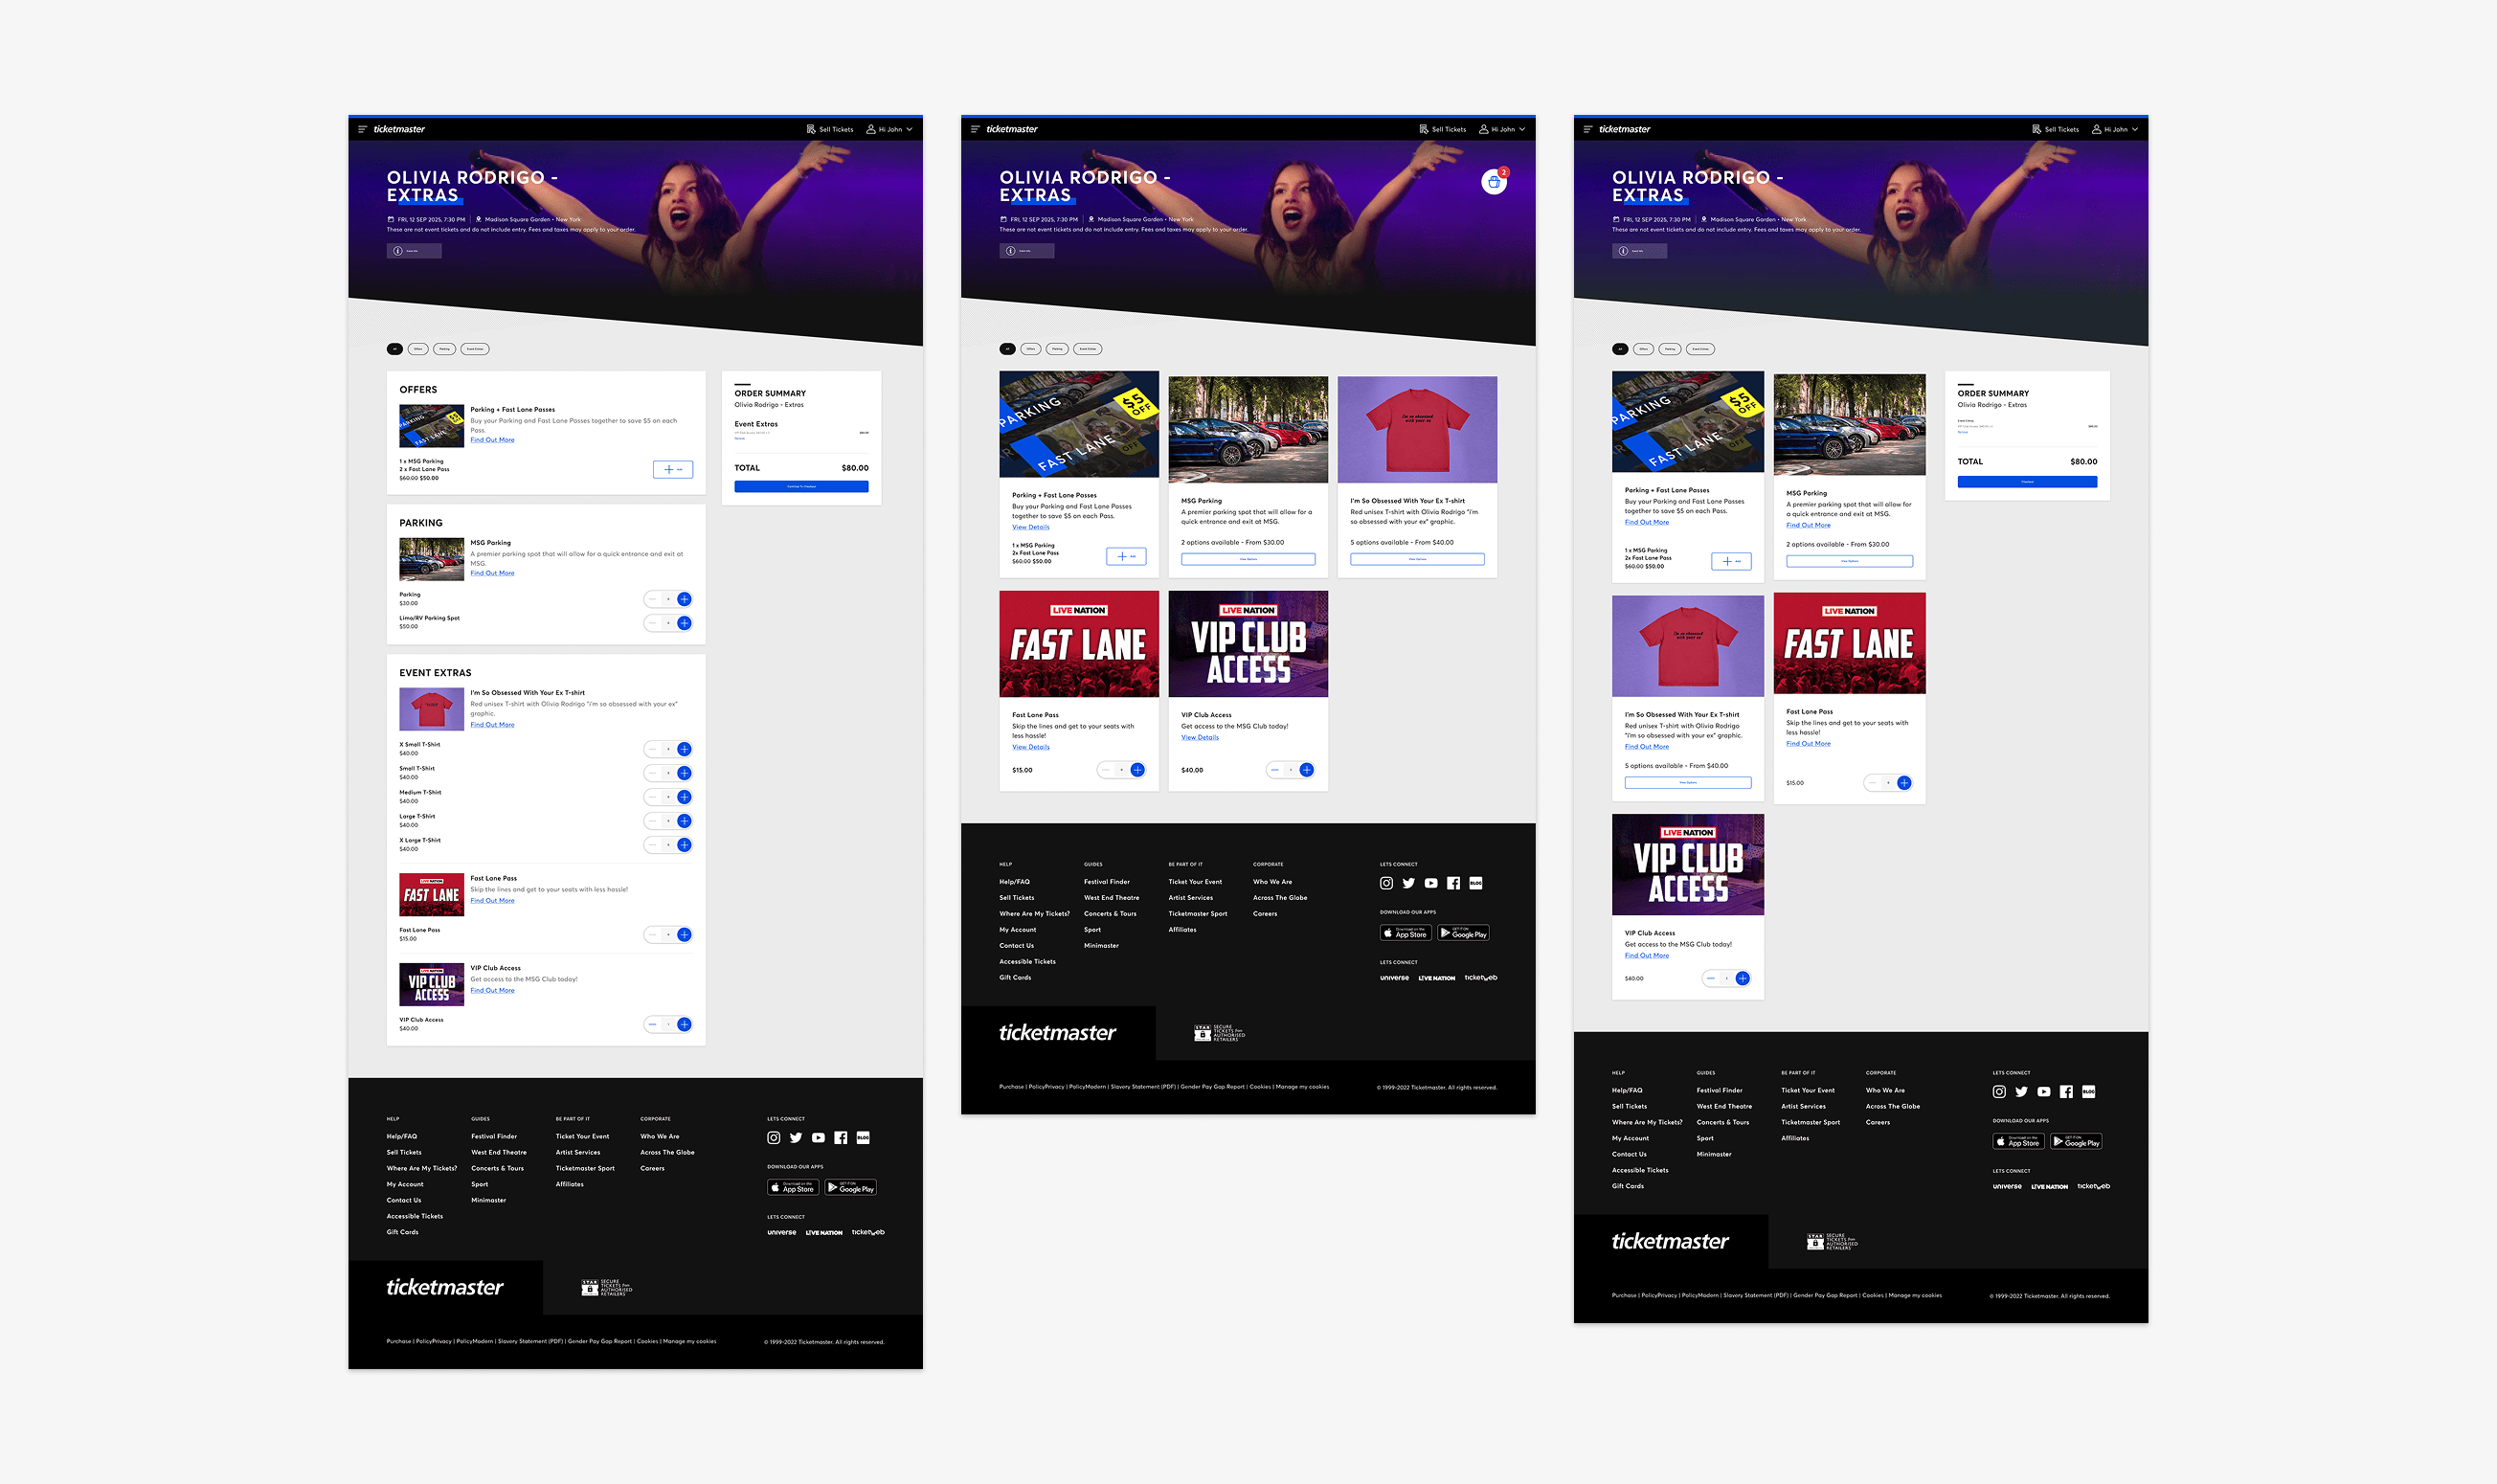2497x1484 pixels.
Task: Click Sell Tickets in left mockup header
Action: [830, 129]
